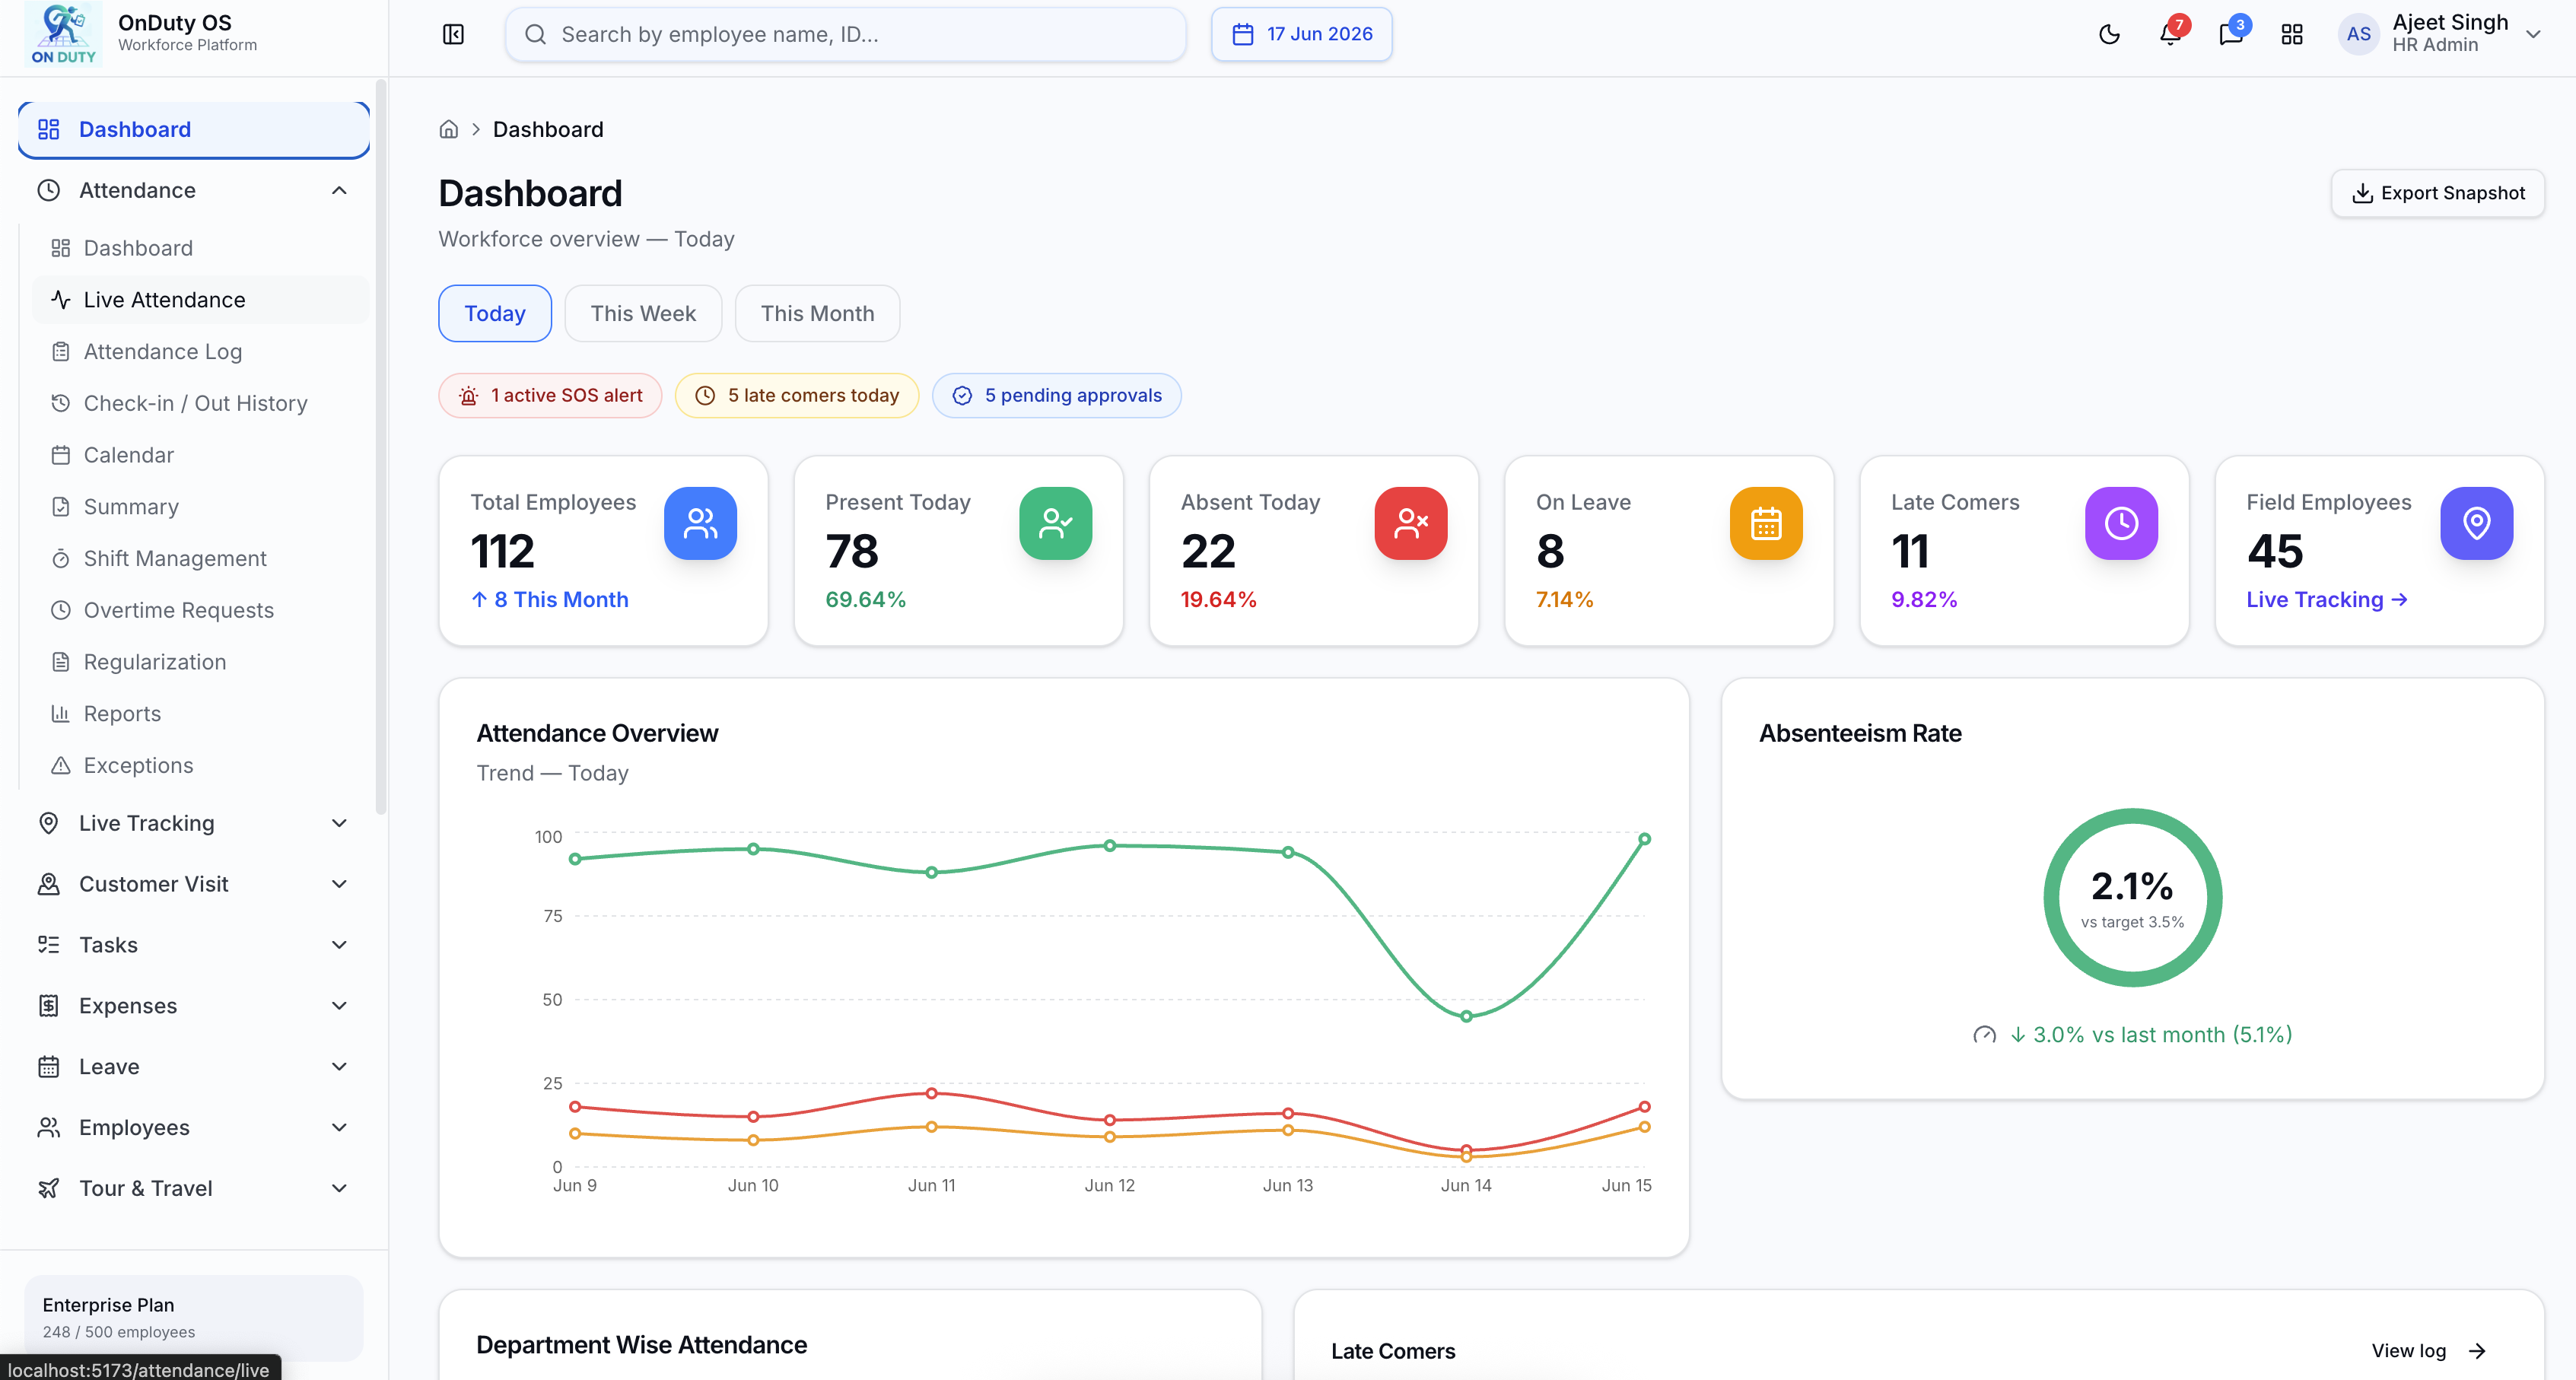This screenshot has width=2576, height=1380.
Task: Open Attendance Log in sidebar
Action: pyautogui.click(x=200, y=351)
